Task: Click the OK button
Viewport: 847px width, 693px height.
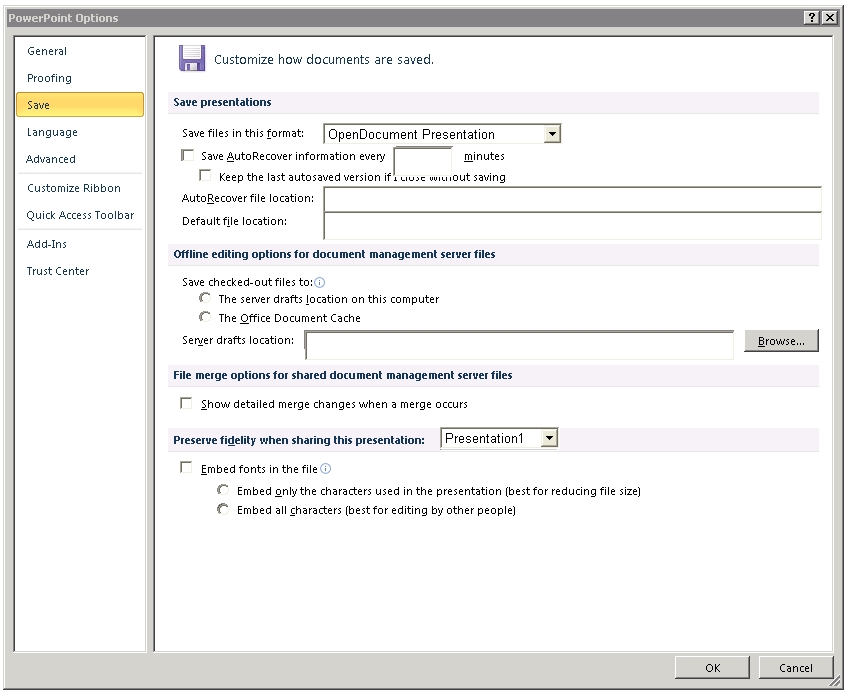Action: click(712, 668)
